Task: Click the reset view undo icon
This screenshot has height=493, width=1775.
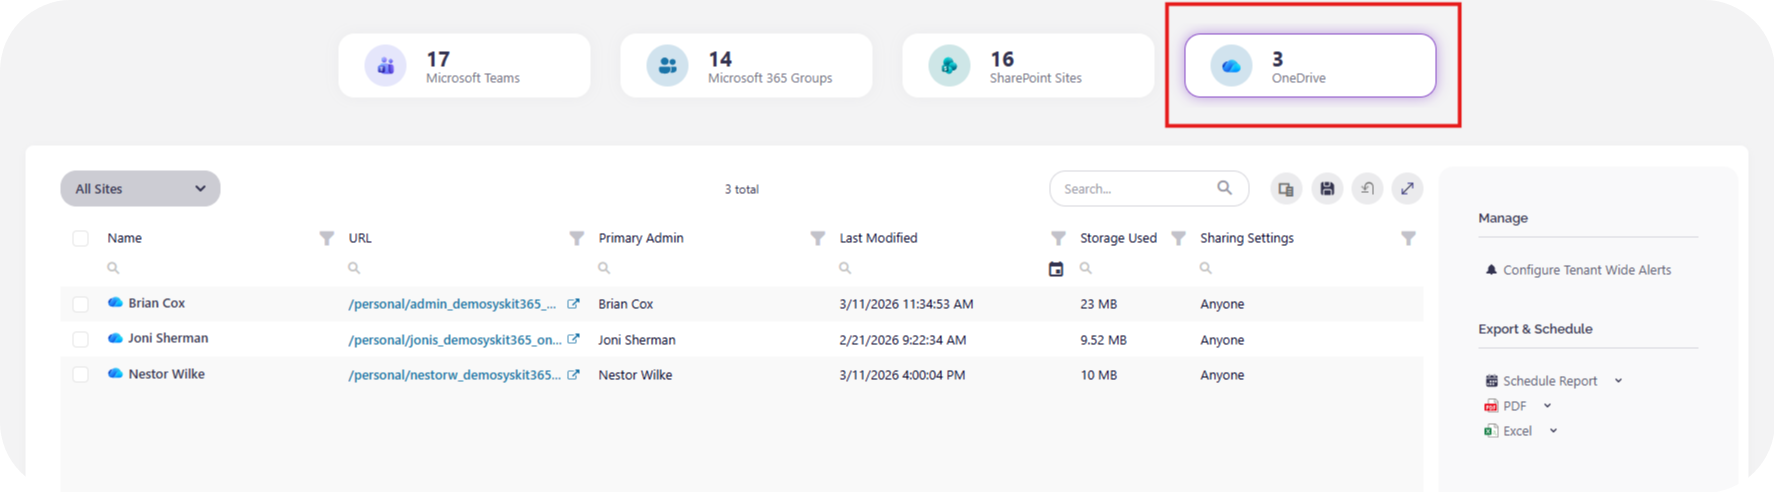Action: pos(1367,188)
